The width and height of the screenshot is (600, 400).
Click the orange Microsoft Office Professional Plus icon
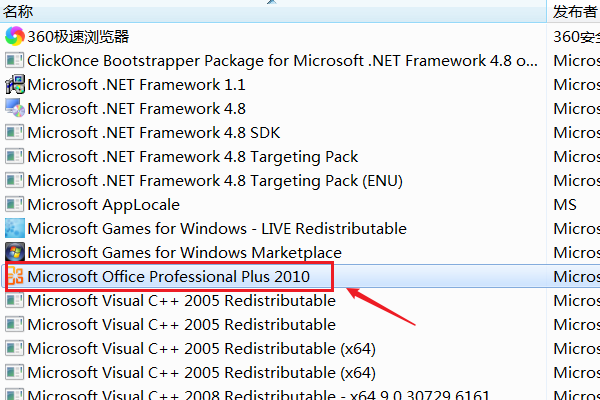click(x=16, y=276)
